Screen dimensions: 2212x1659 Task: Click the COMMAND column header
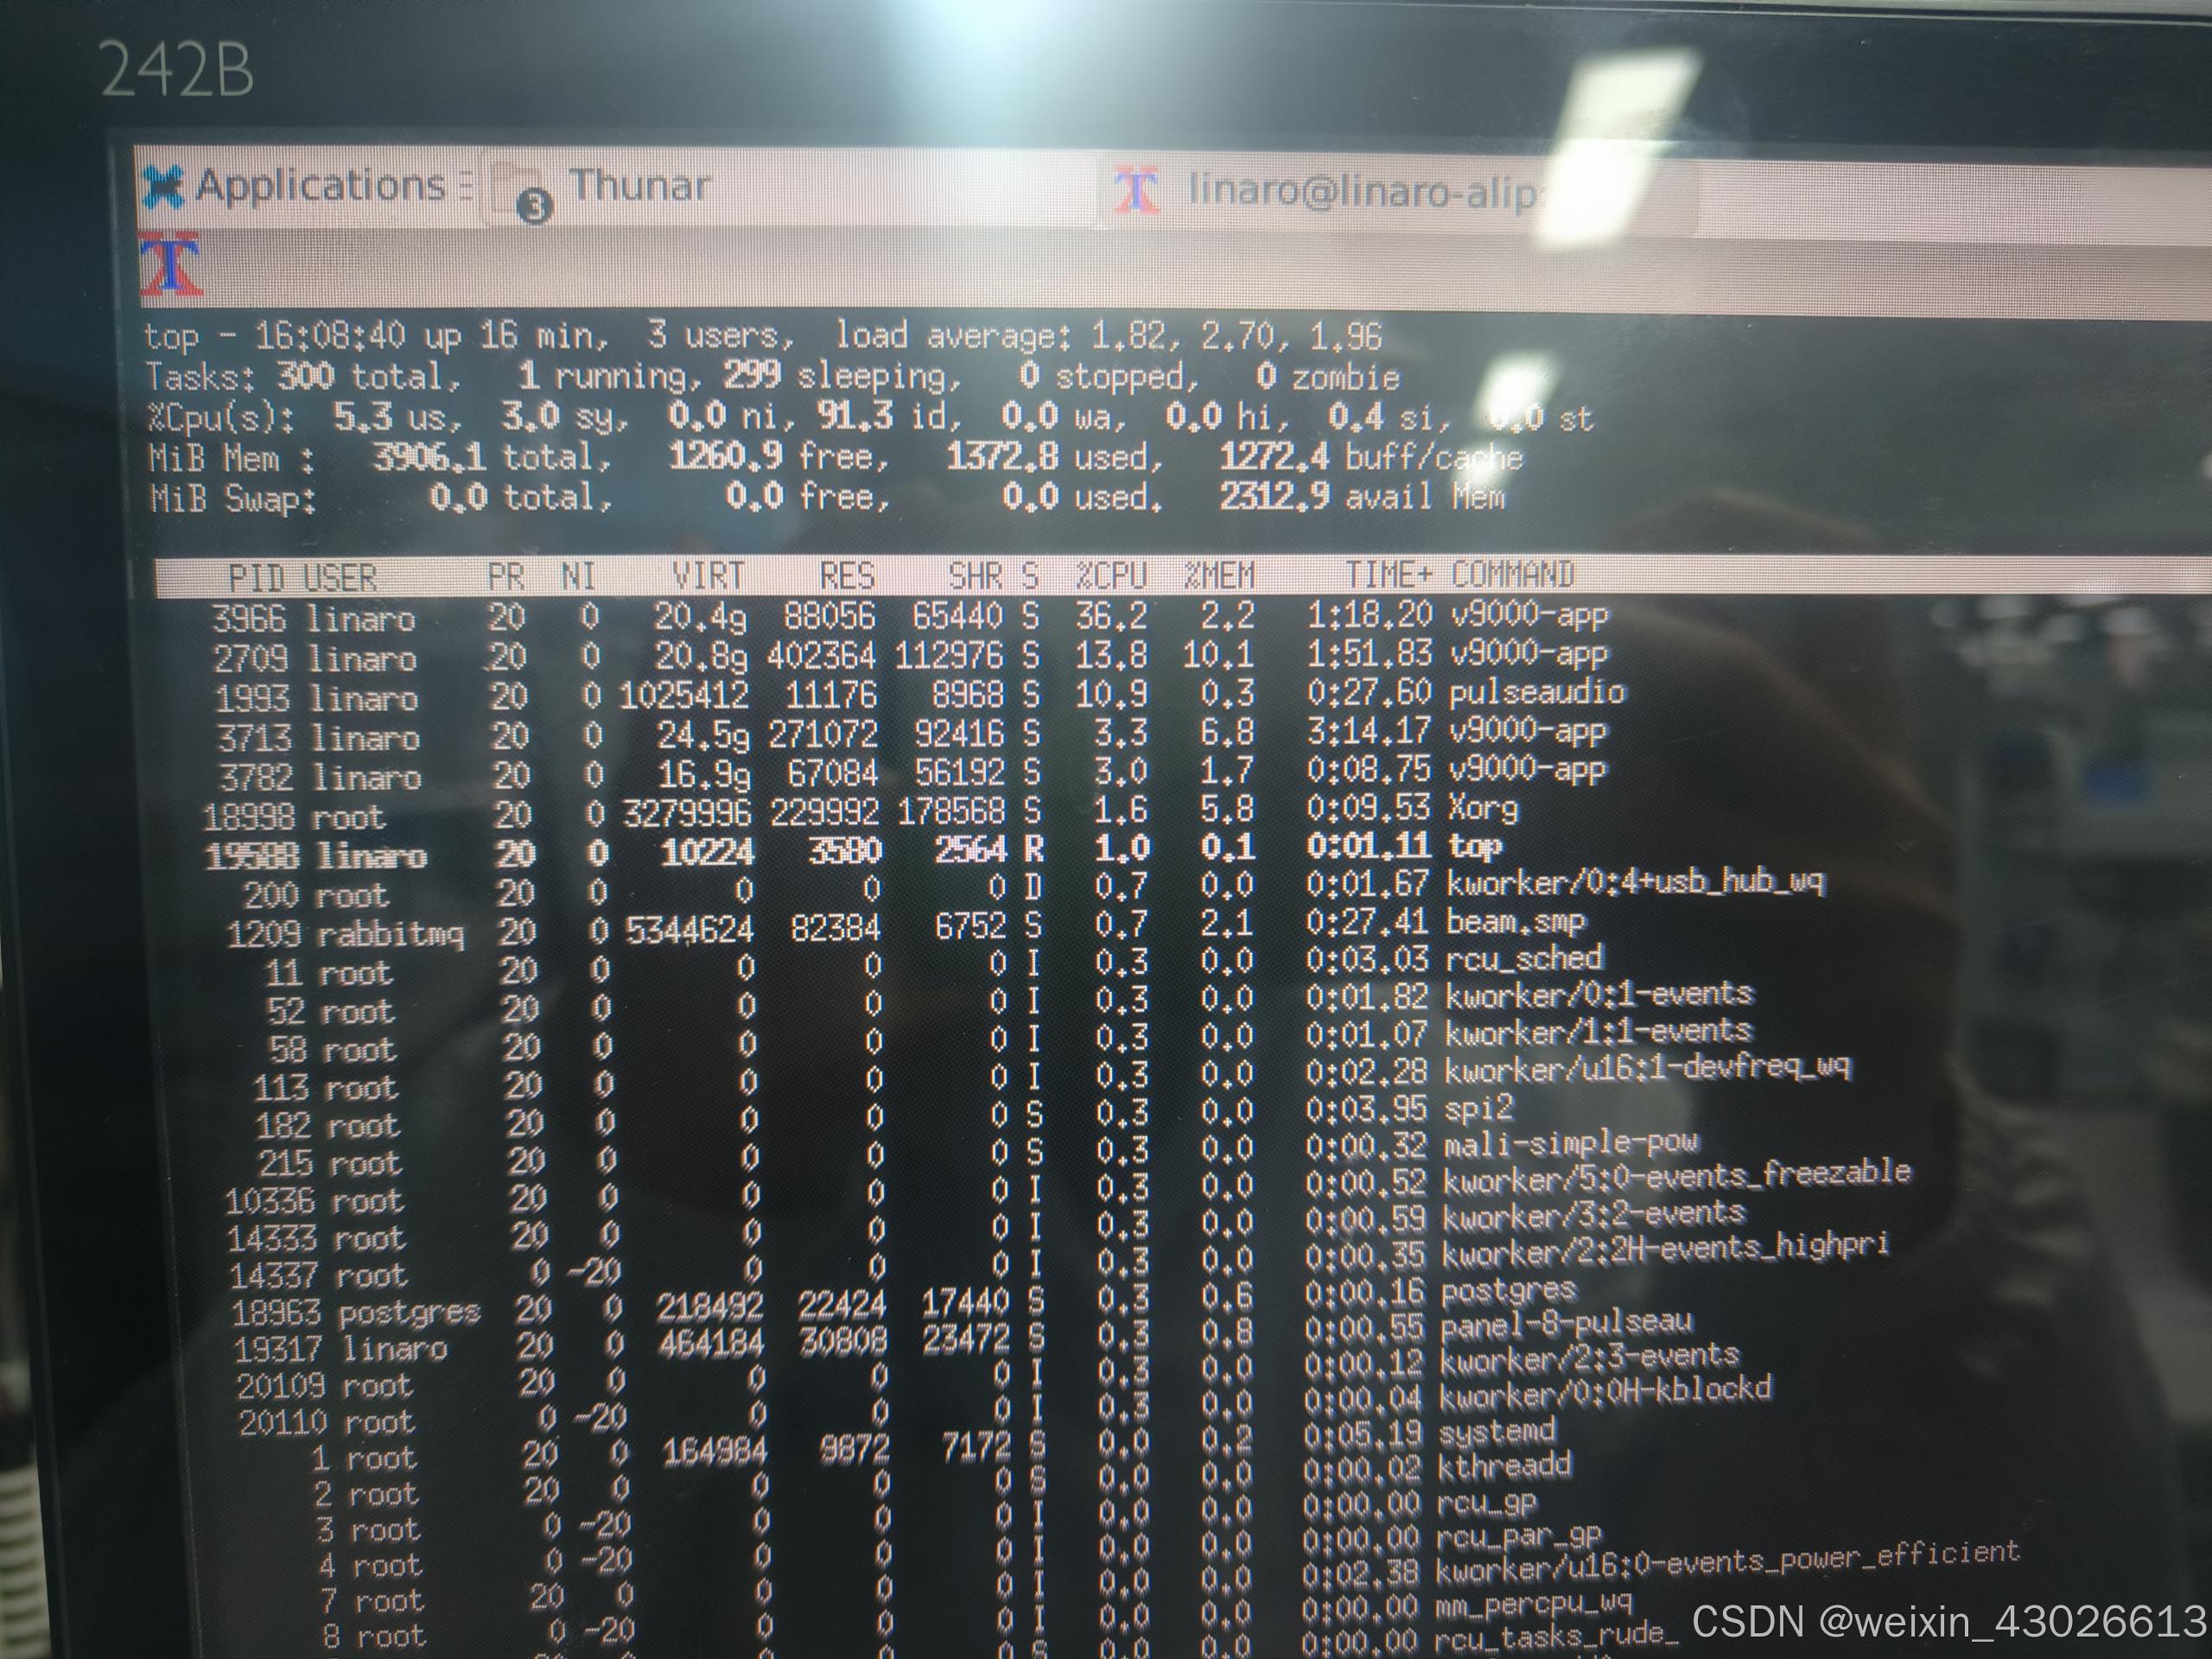(x=1512, y=574)
